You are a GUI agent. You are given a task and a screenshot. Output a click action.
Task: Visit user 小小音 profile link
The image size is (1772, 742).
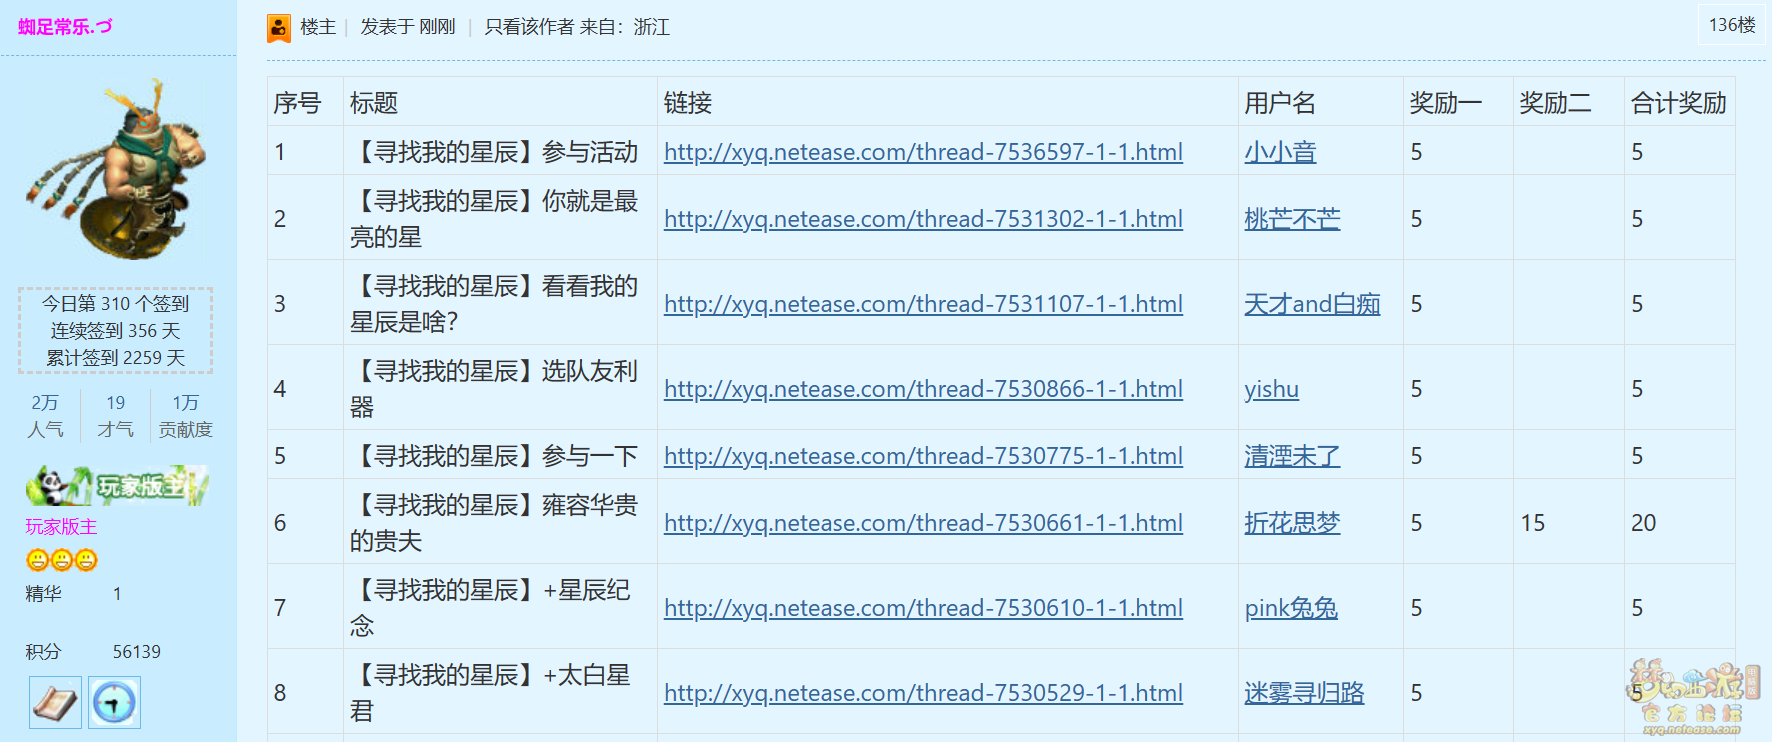coord(1280,152)
